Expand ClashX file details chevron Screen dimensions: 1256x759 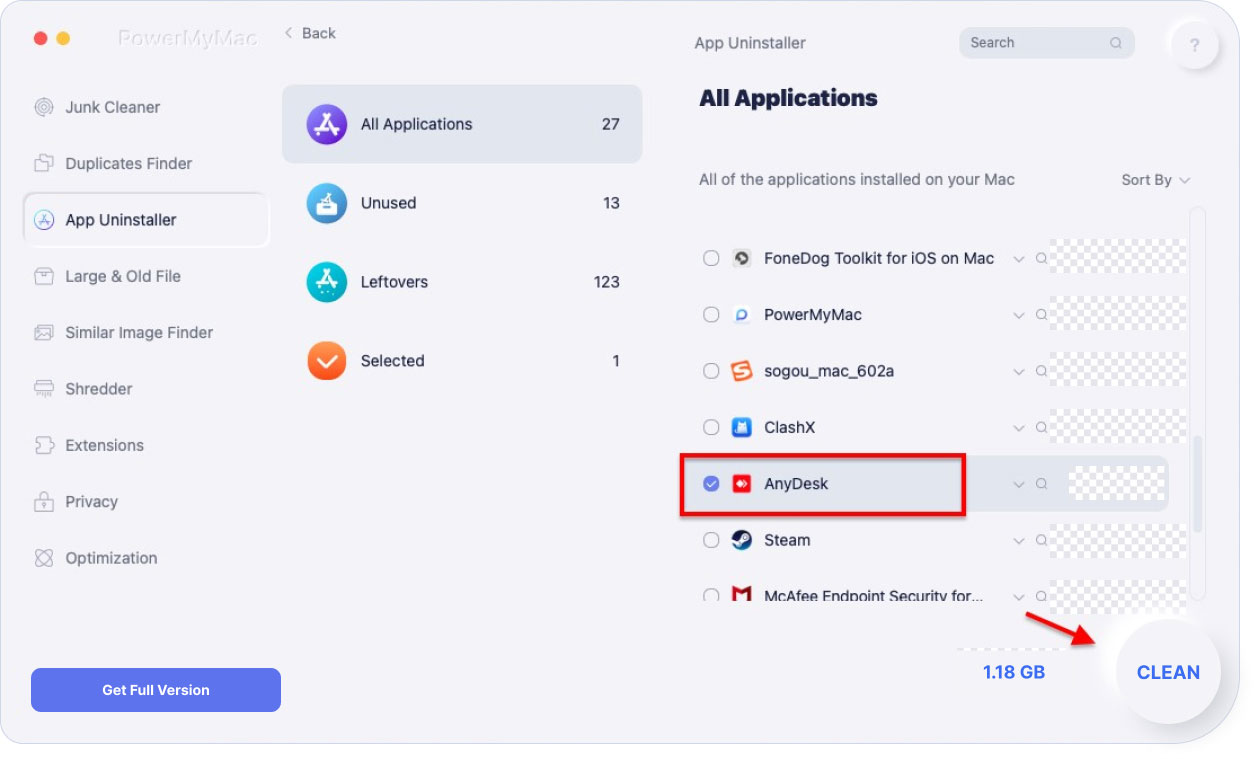point(1019,428)
